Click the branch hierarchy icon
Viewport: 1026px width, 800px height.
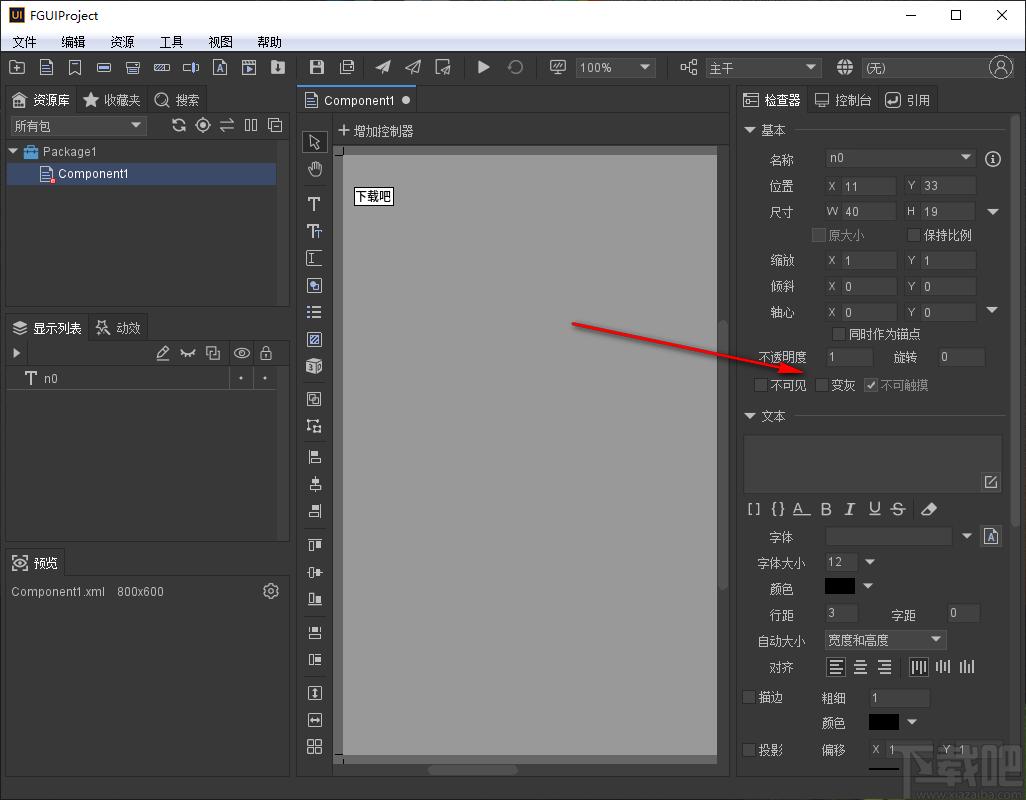pos(688,67)
